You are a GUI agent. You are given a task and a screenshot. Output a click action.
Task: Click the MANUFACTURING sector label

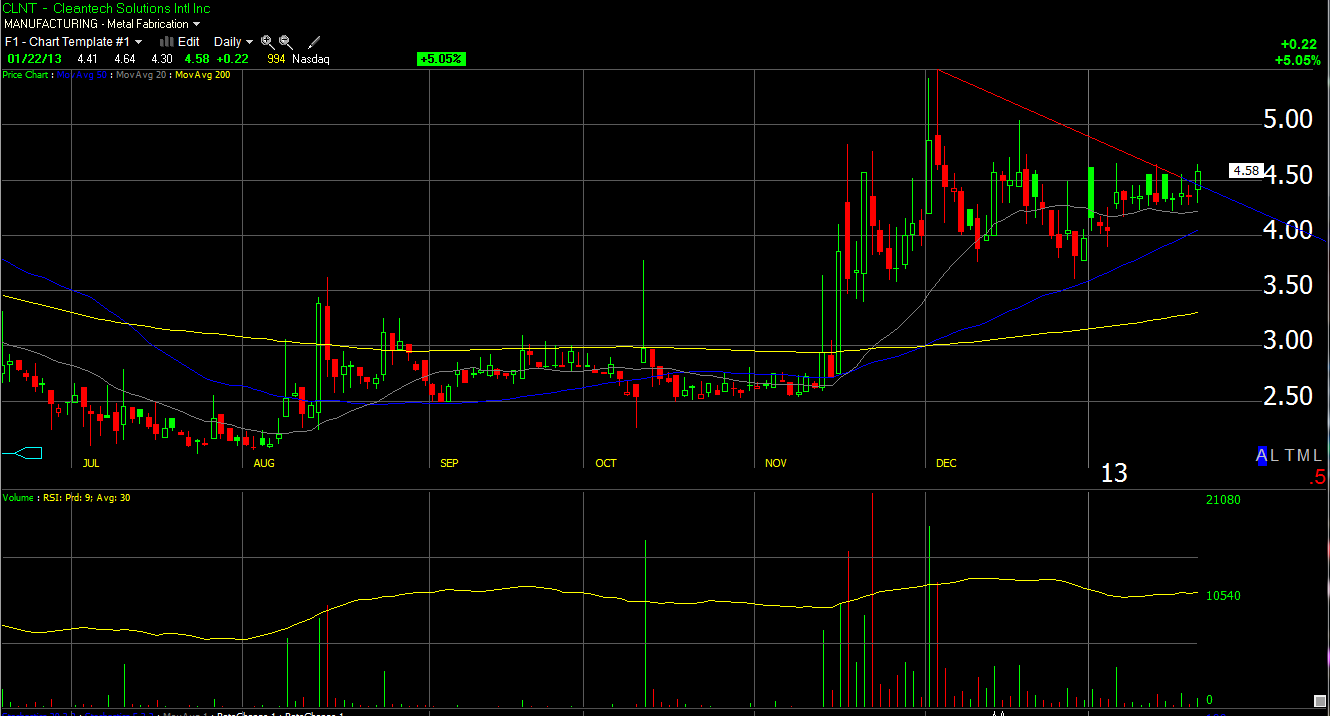coord(51,24)
